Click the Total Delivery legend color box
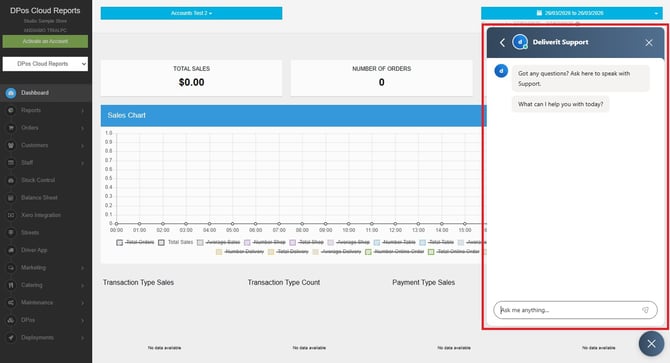 point(270,252)
